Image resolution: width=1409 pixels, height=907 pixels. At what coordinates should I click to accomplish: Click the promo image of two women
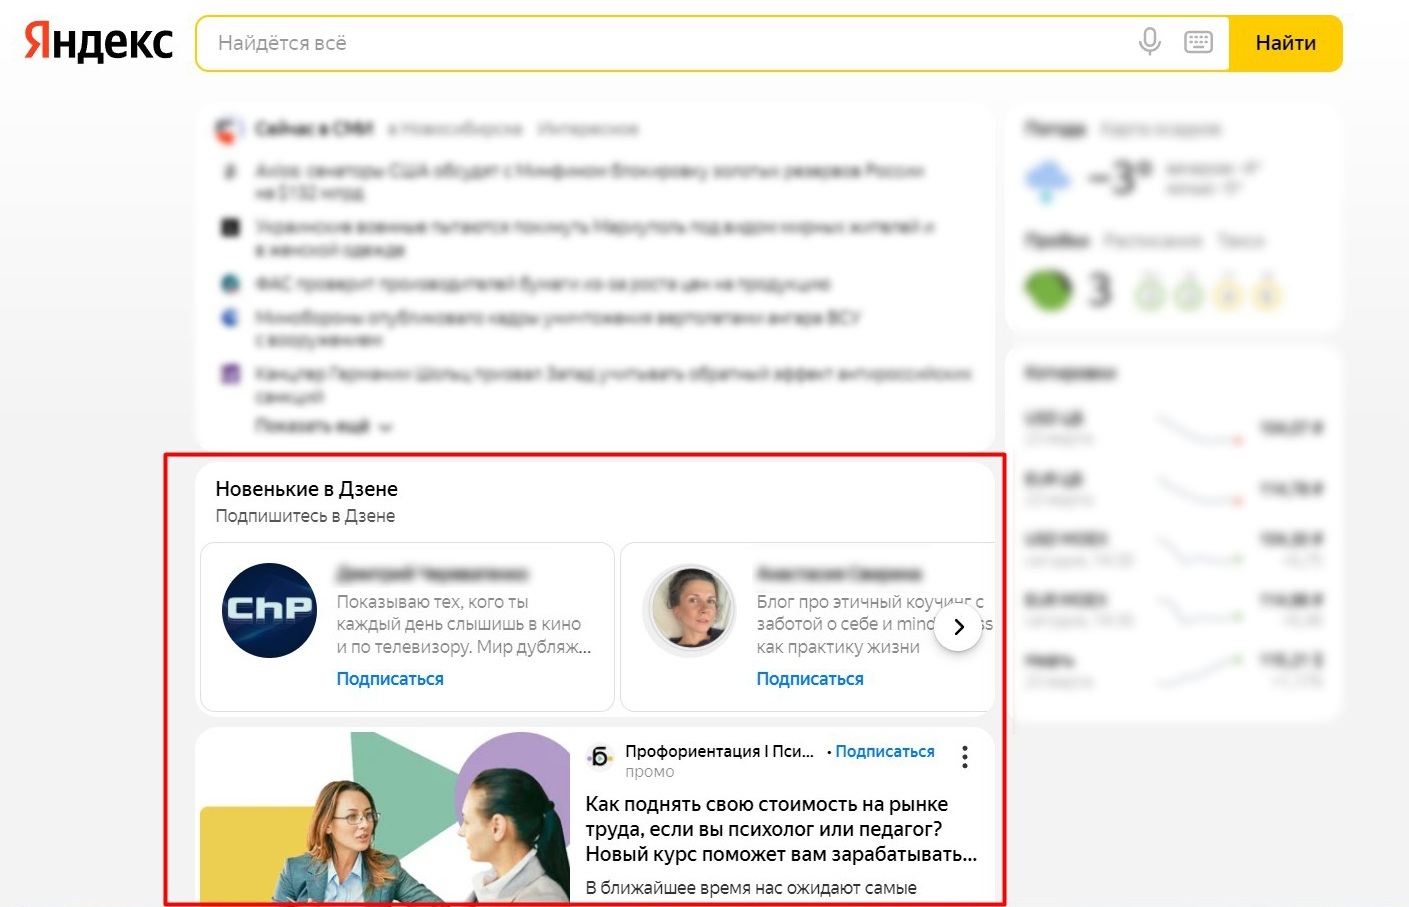(385, 817)
